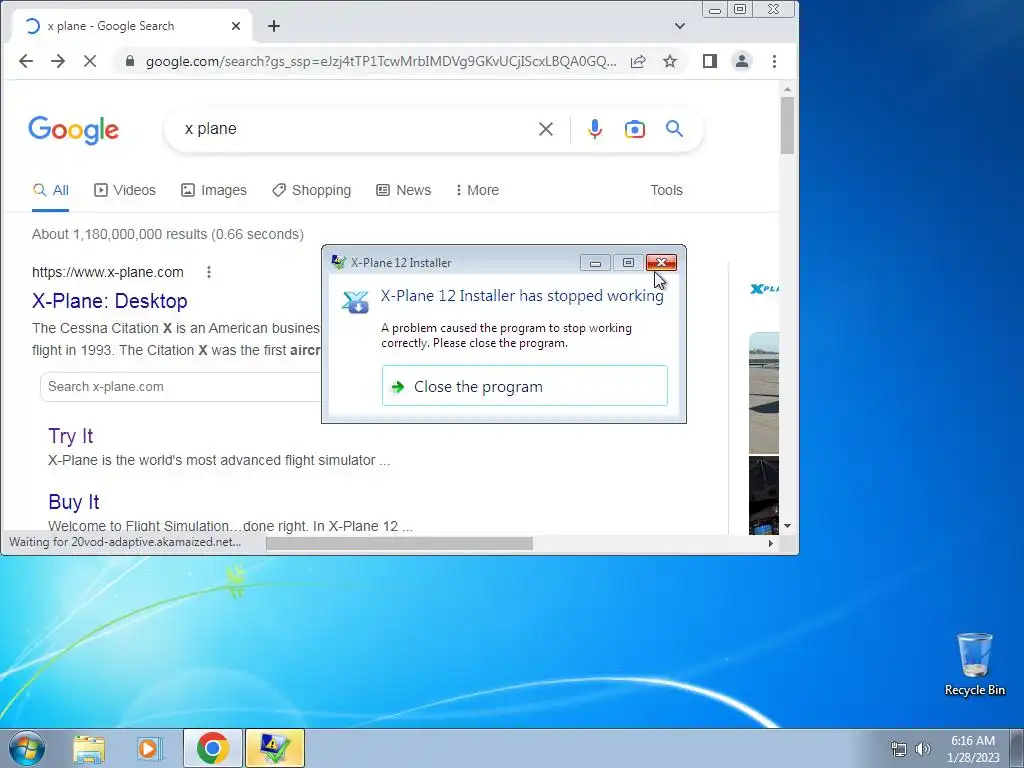Select the All results tab
This screenshot has height=768, width=1024.
click(51, 190)
